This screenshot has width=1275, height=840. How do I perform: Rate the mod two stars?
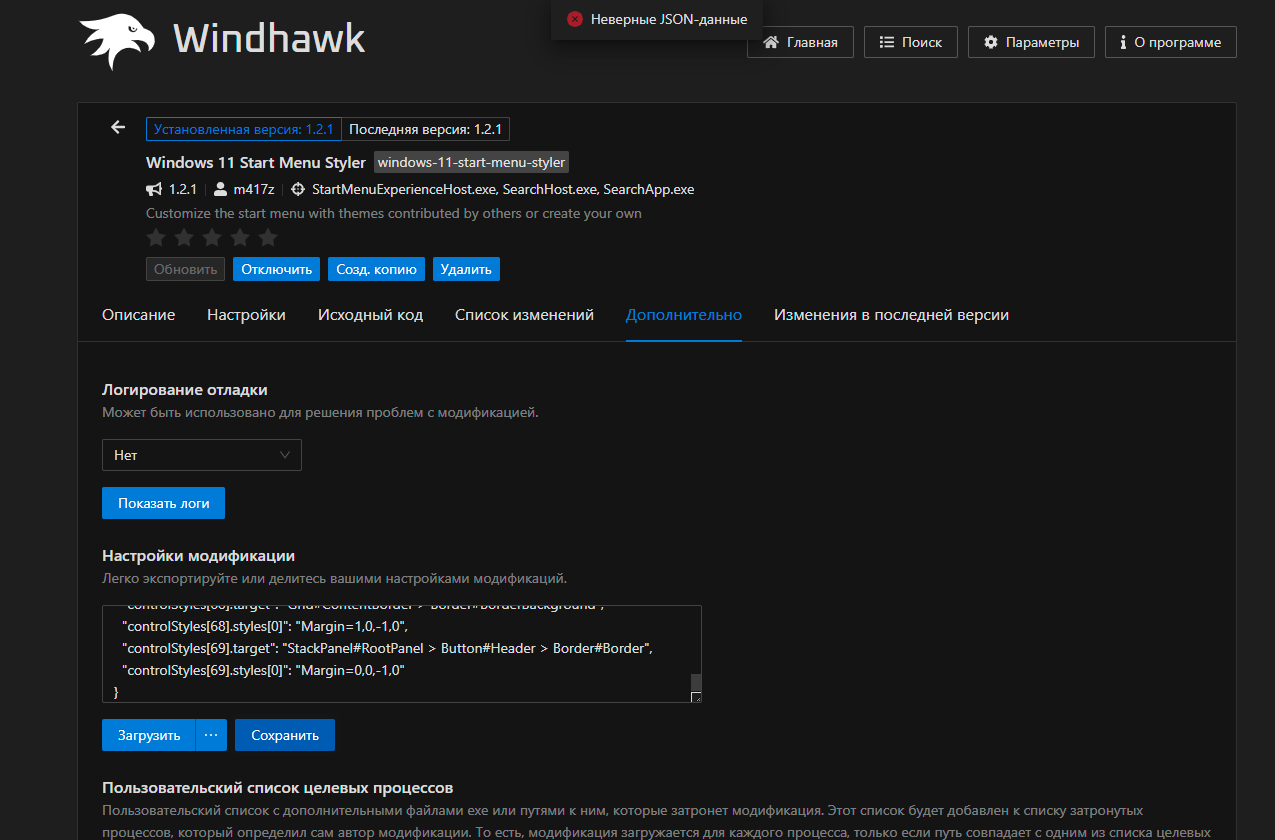(184, 238)
